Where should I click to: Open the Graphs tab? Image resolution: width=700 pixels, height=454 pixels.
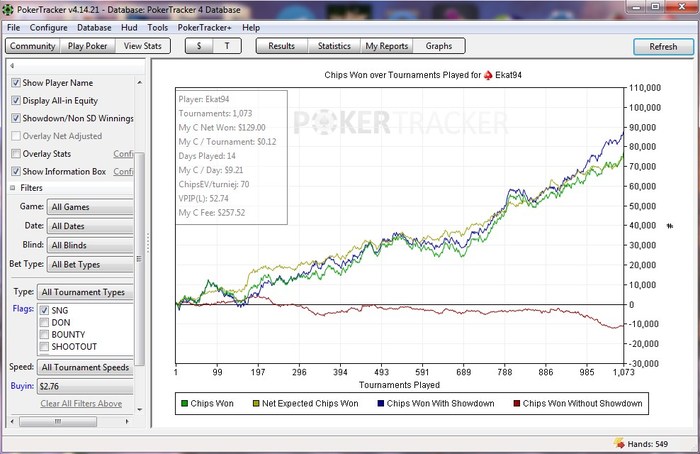(439, 46)
